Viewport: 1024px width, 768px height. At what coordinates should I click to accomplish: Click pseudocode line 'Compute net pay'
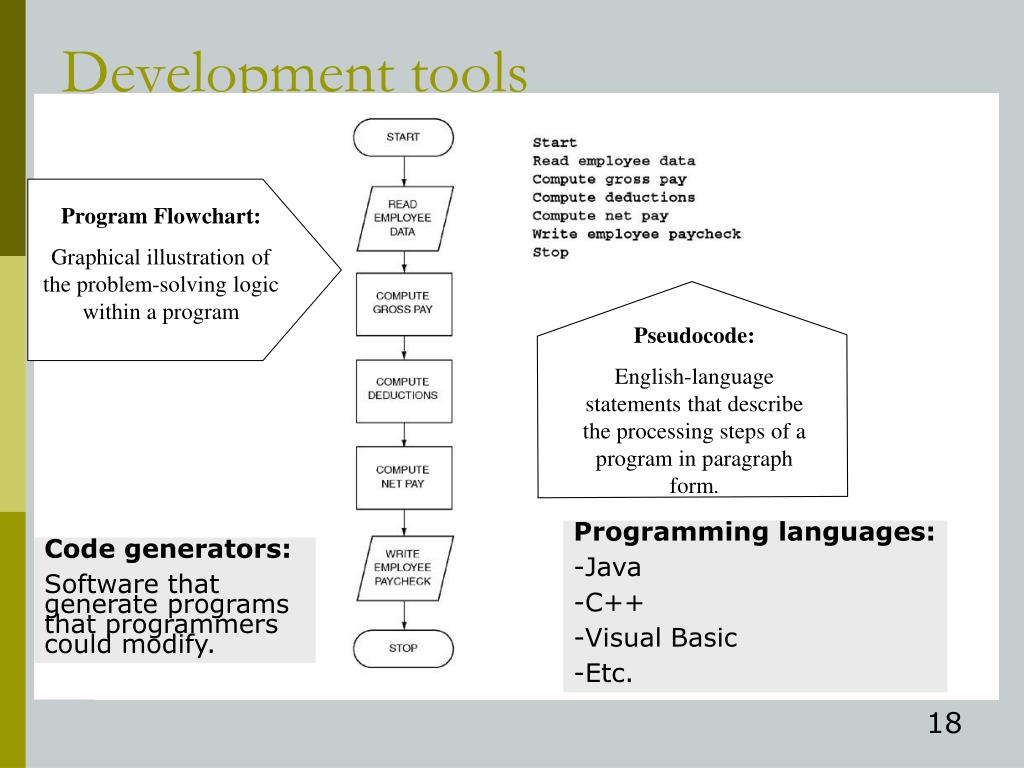point(600,216)
